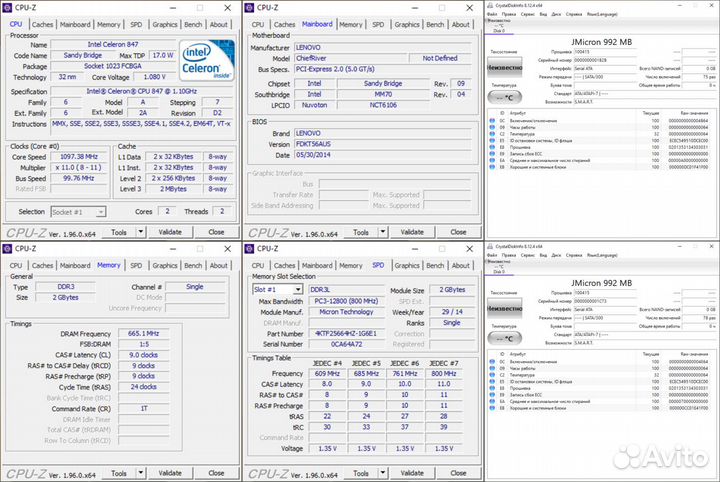Click the blue status dot for attribute E9 in the top CrystalDiskInfo
720x482 pixels.
point(492,154)
